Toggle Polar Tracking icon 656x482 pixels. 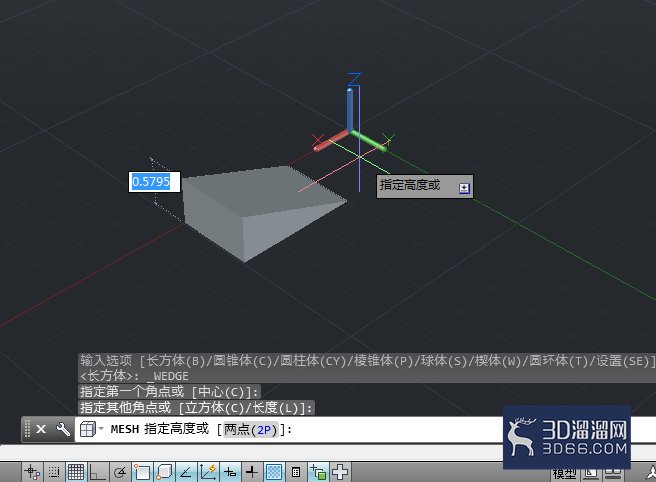coord(120,472)
